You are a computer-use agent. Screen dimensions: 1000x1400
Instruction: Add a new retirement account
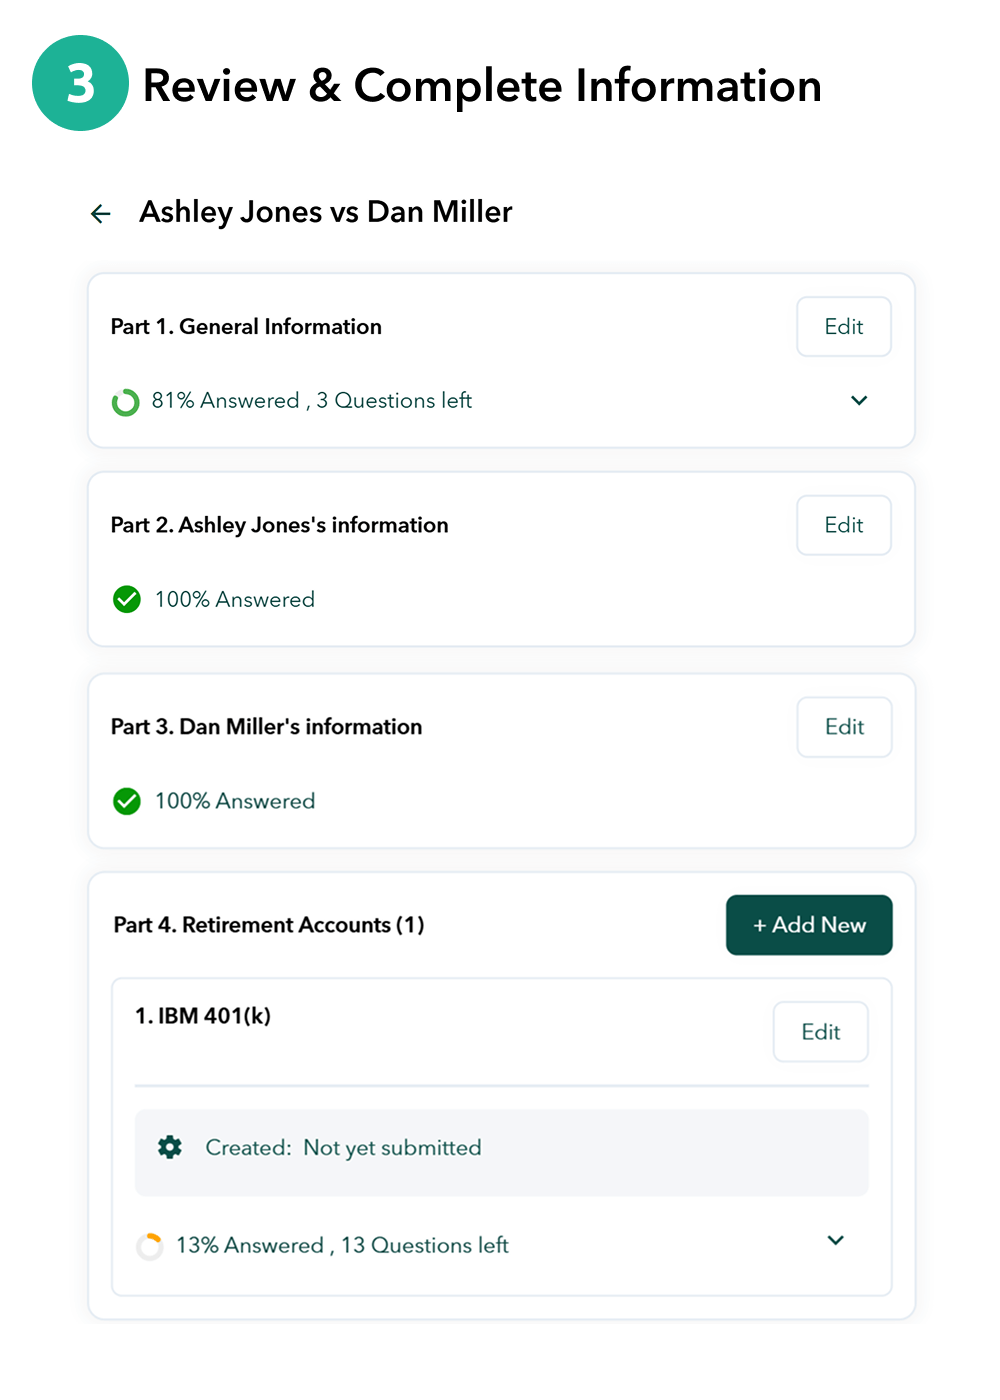809,925
